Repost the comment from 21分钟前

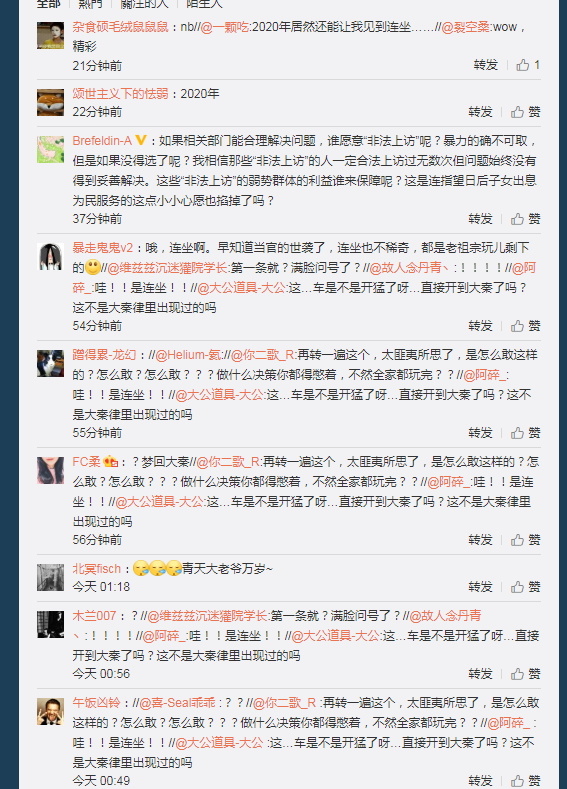[x=485, y=65]
